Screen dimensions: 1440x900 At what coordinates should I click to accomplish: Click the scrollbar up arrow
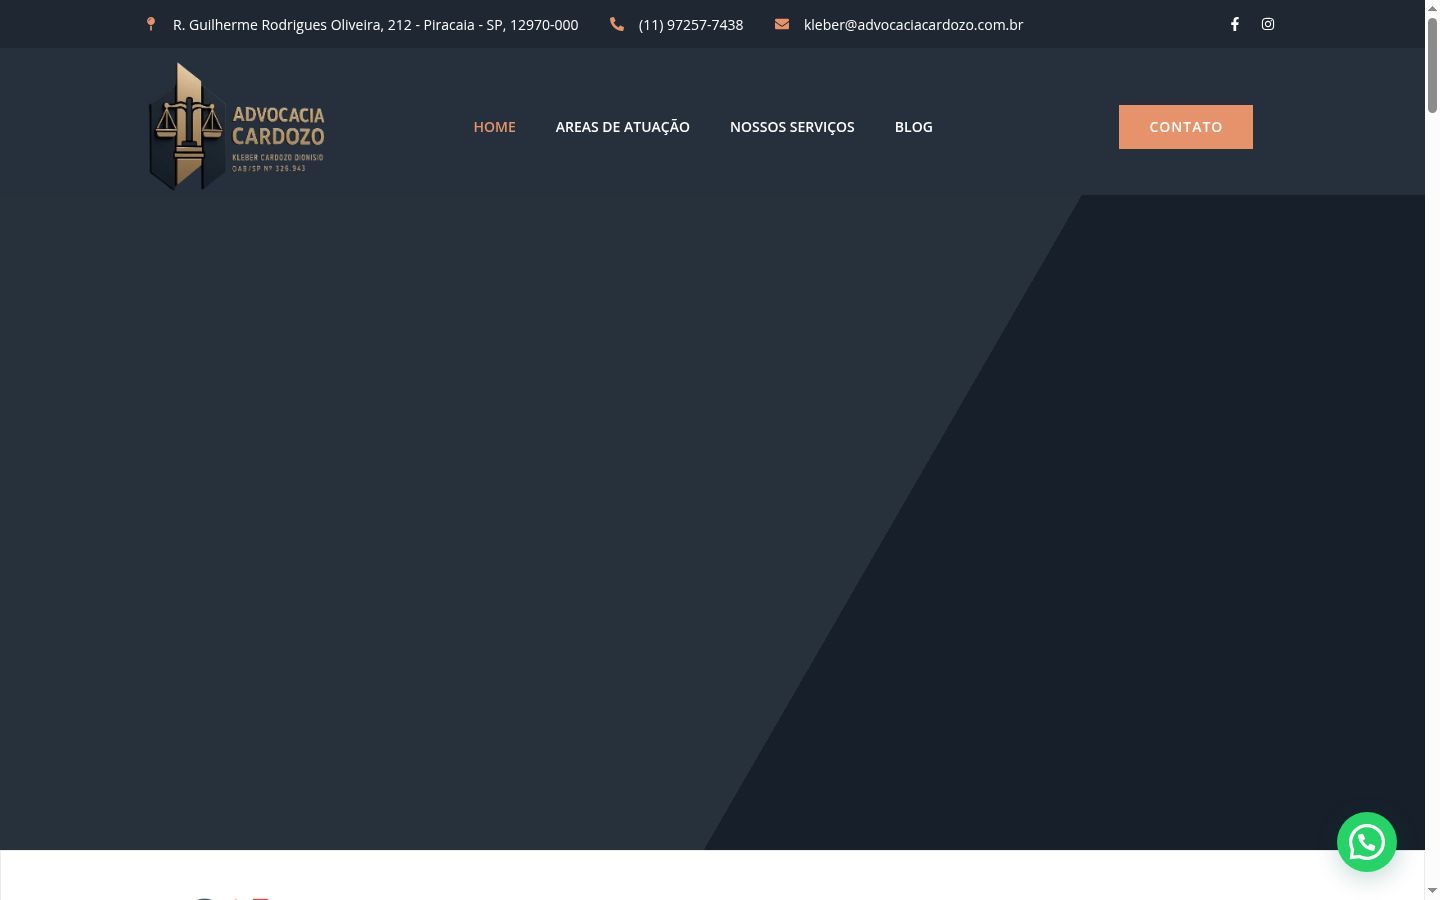1432,7
